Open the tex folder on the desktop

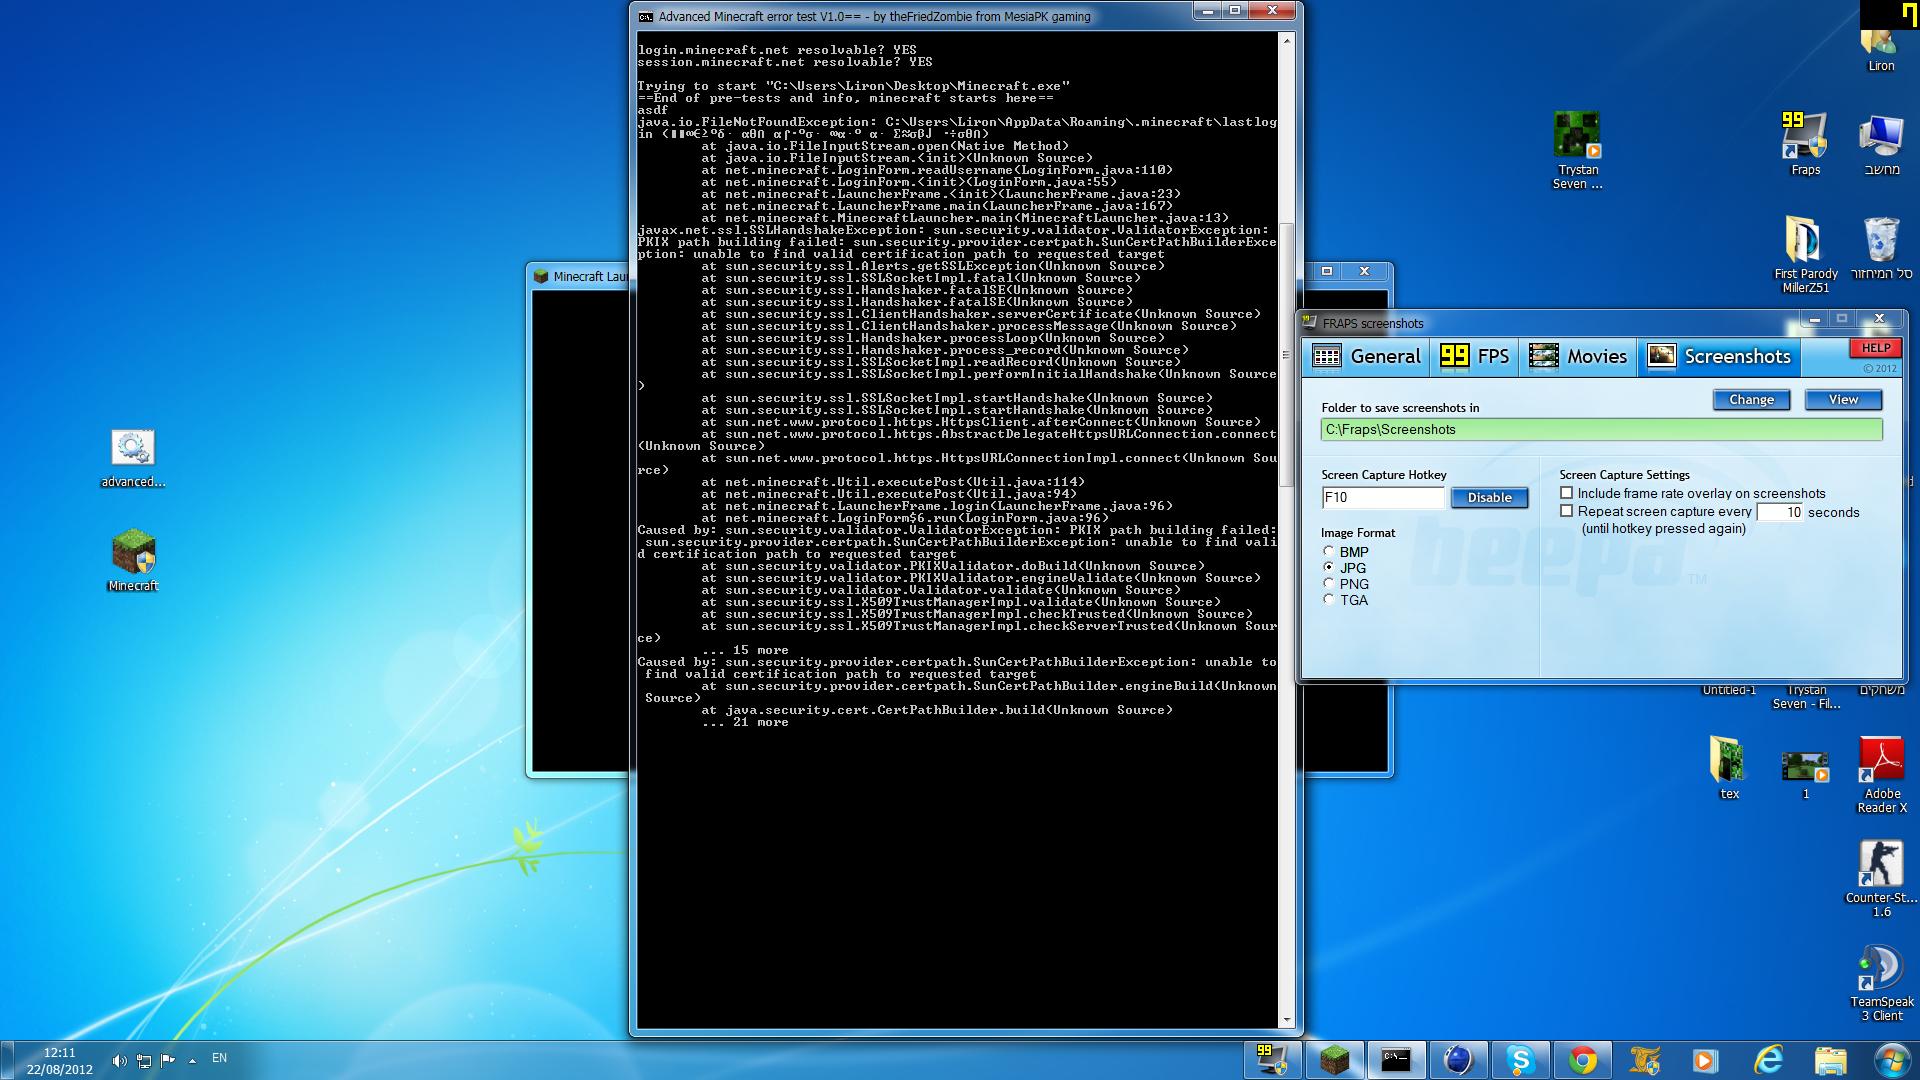[x=1728, y=762]
